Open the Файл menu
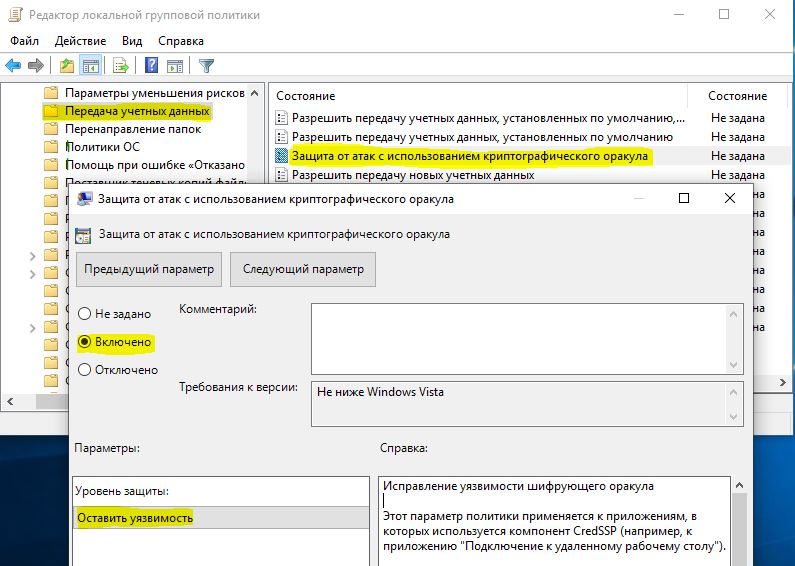Image resolution: width=795 pixels, height=566 pixels. tap(24, 41)
